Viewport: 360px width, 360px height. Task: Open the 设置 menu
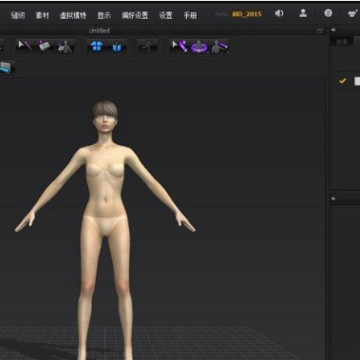click(x=166, y=15)
